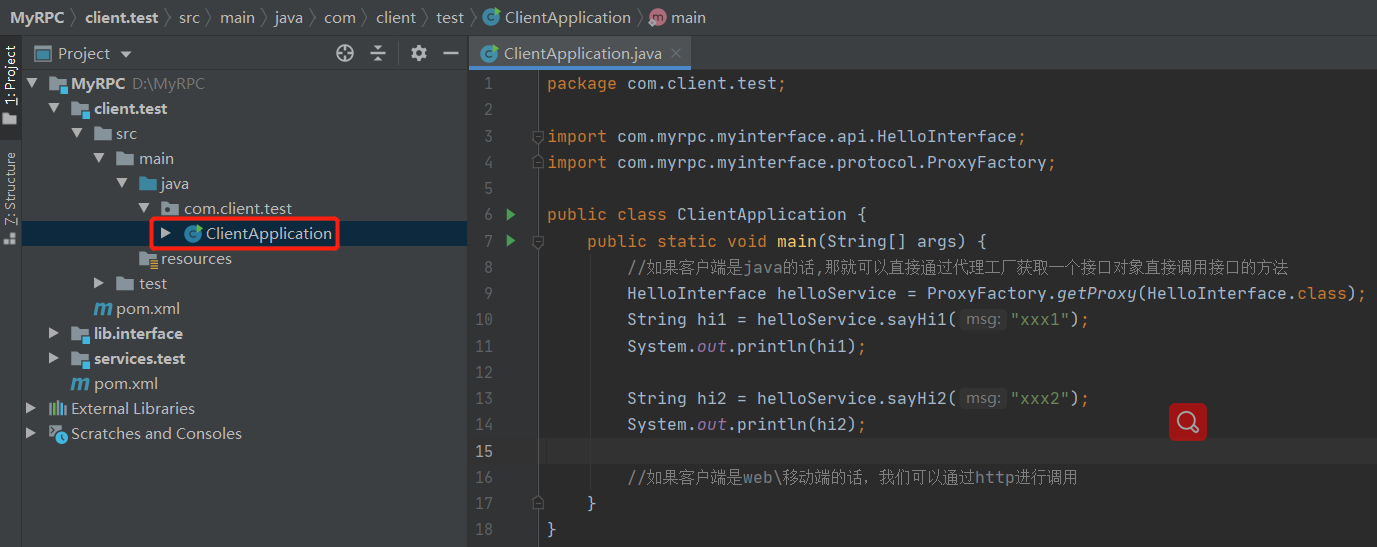Close the ClientApplication.java editor tab
This screenshot has height=547, width=1377.
(x=677, y=54)
